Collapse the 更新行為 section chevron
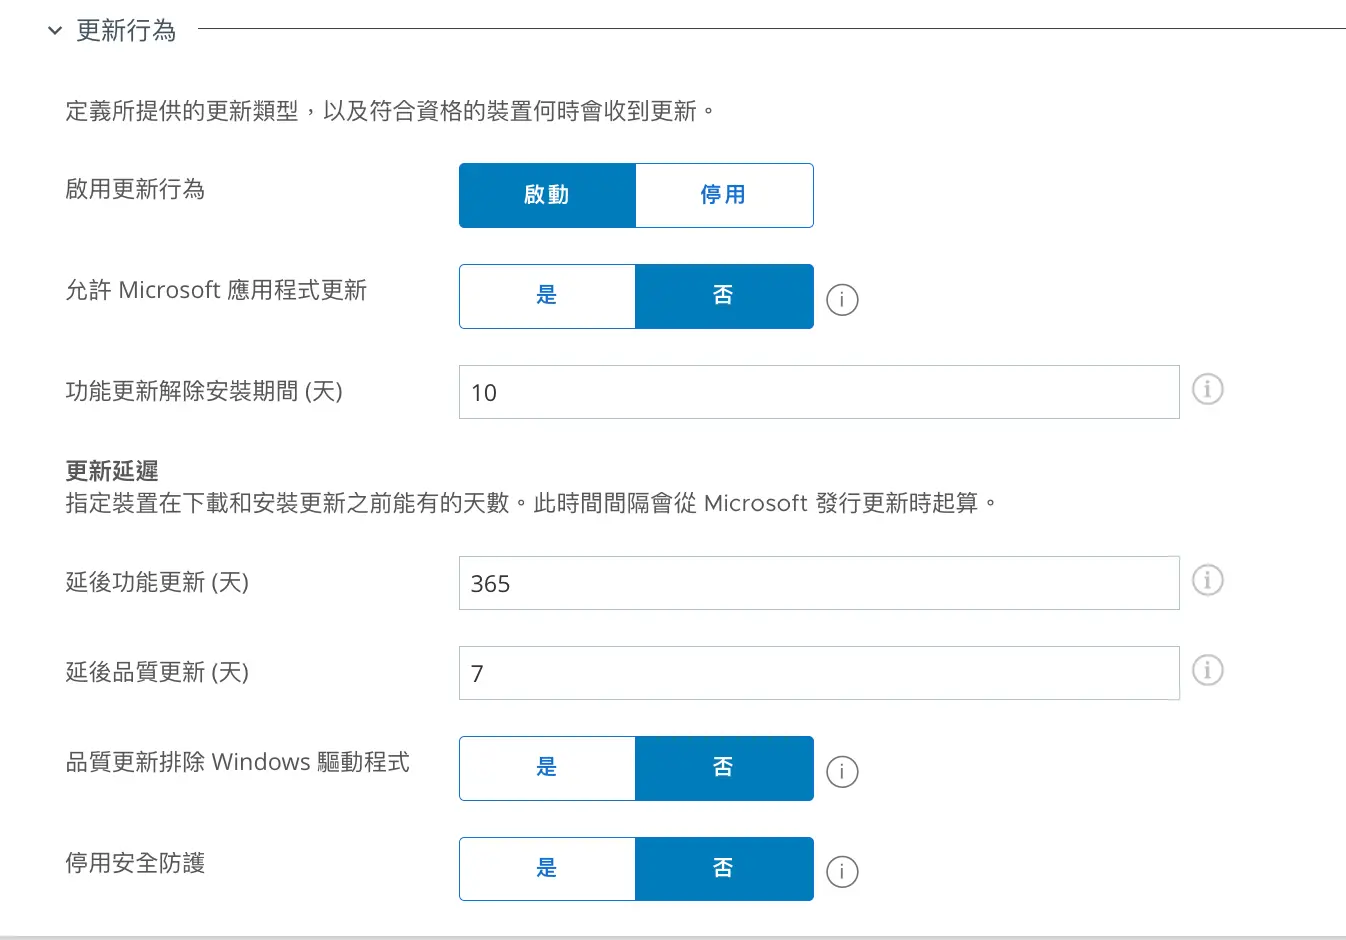Viewport: 1346px width, 940px height. tap(55, 31)
